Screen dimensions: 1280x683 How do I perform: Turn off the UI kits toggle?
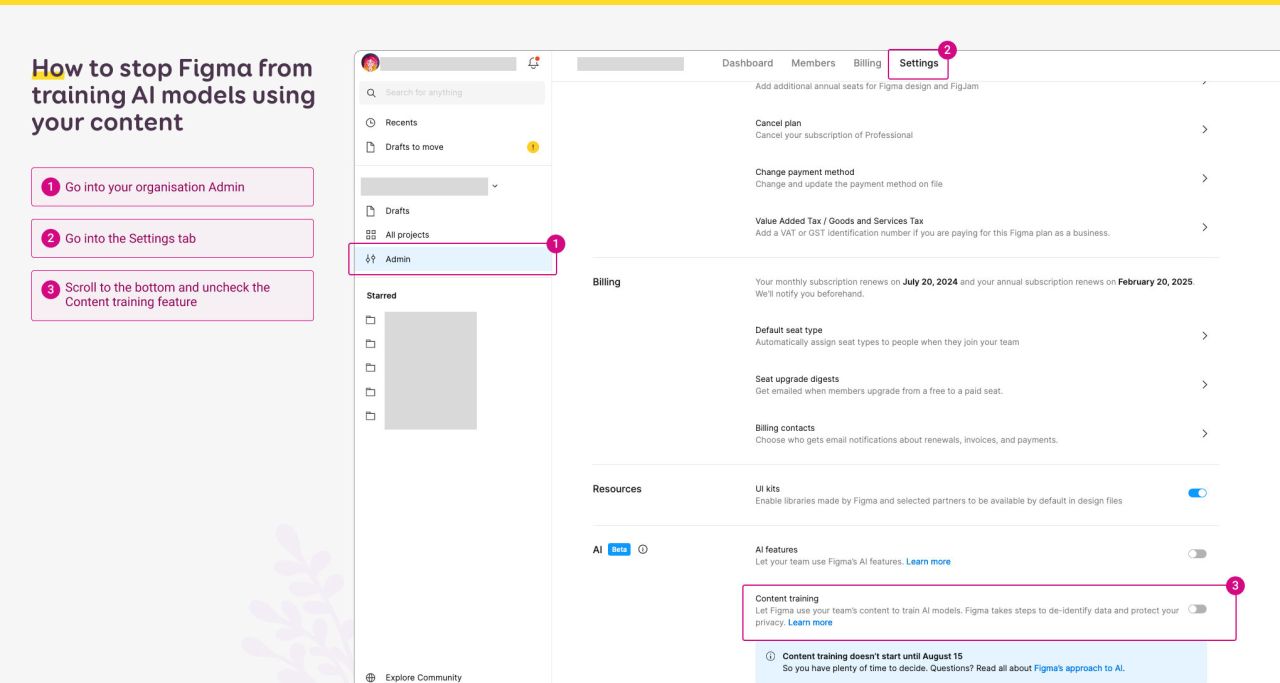[x=1197, y=492]
